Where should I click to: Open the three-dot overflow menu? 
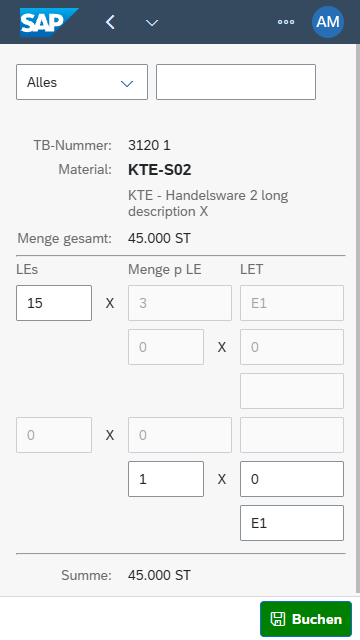point(286,22)
